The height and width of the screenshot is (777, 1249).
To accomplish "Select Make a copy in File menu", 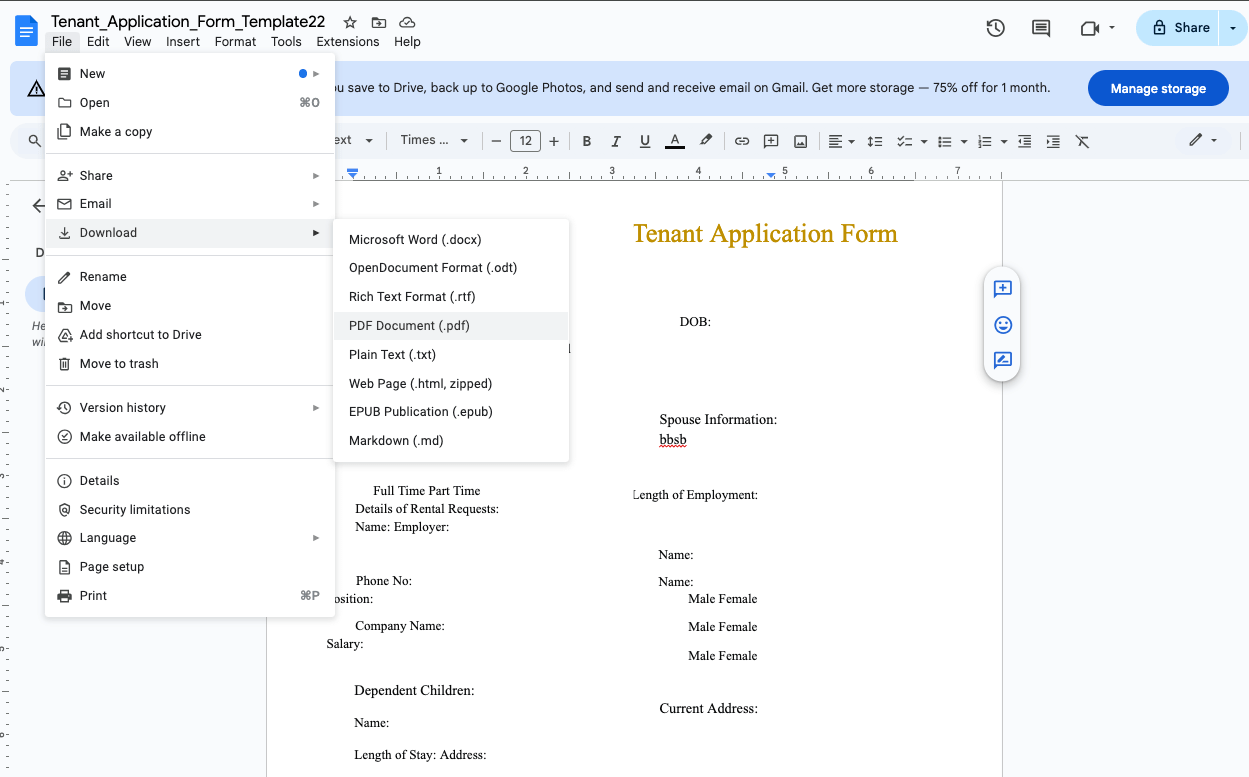I will pos(190,132).
